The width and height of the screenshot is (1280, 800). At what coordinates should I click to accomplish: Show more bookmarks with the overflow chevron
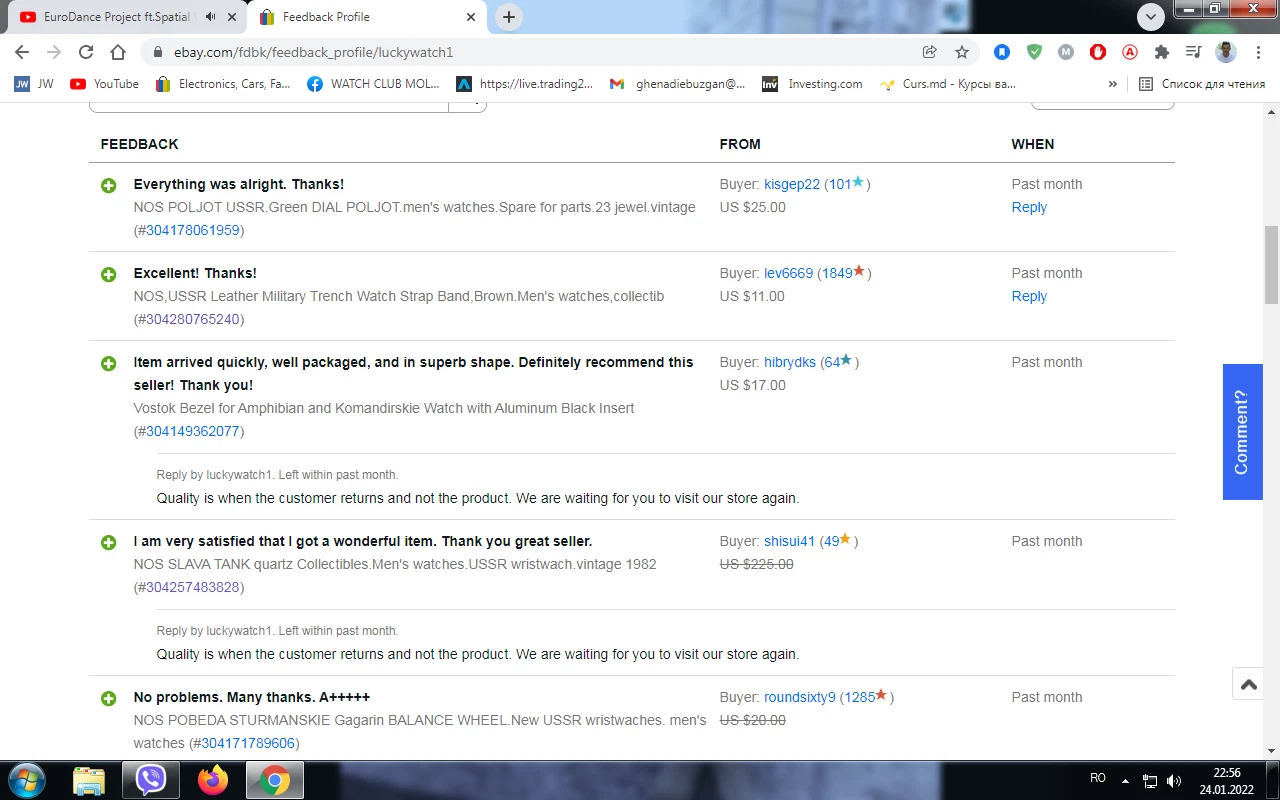click(x=1113, y=84)
